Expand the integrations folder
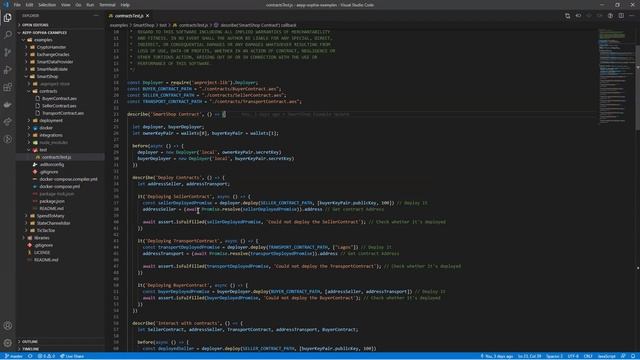640x360 pixels. (x=60, y=135)
